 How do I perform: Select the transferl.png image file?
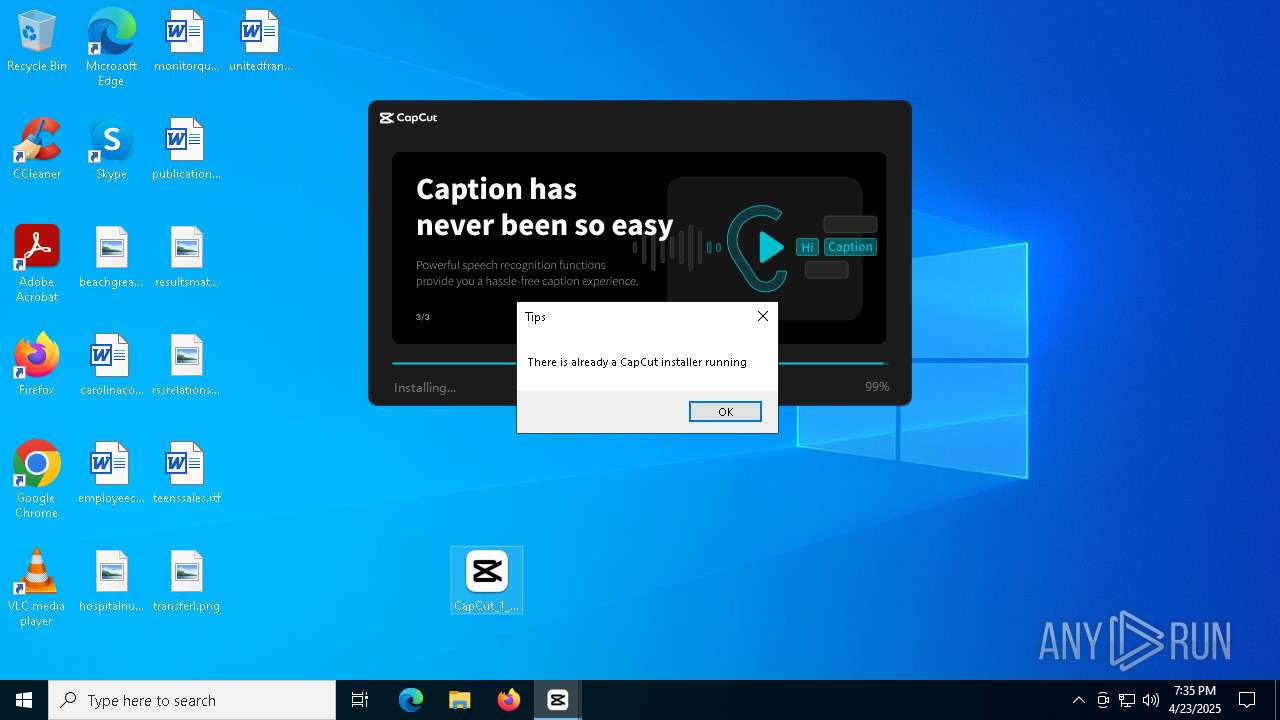click(x=186, y=582)
